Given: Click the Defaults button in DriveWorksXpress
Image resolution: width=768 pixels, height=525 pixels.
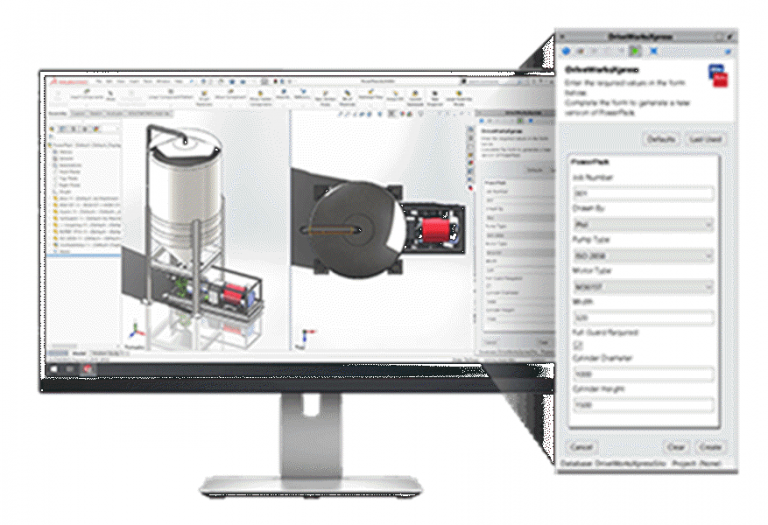Looking at the screenshot, I should point(661,139).
